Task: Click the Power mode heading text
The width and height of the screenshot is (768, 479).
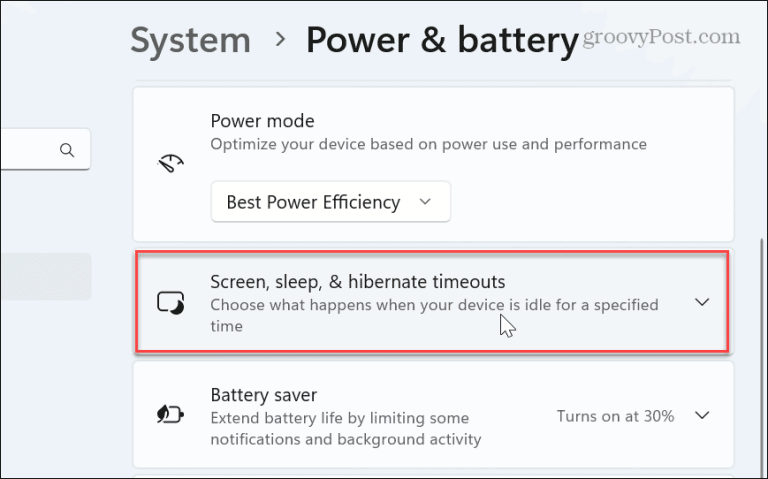Action: coord(263,121)
